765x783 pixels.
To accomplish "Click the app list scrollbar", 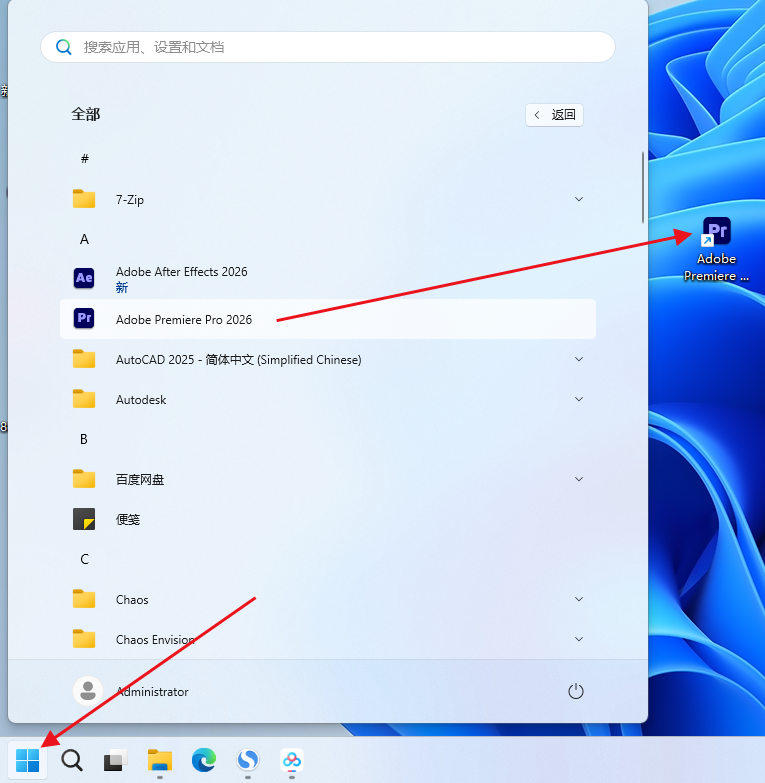I will (643, 188).
